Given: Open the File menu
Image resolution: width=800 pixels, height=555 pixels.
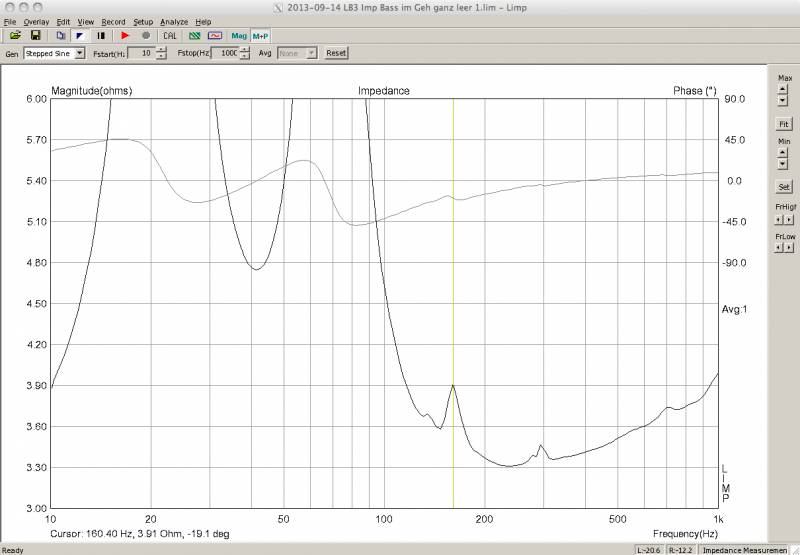Looking at the screenshot, I should [x=10, y=22].
